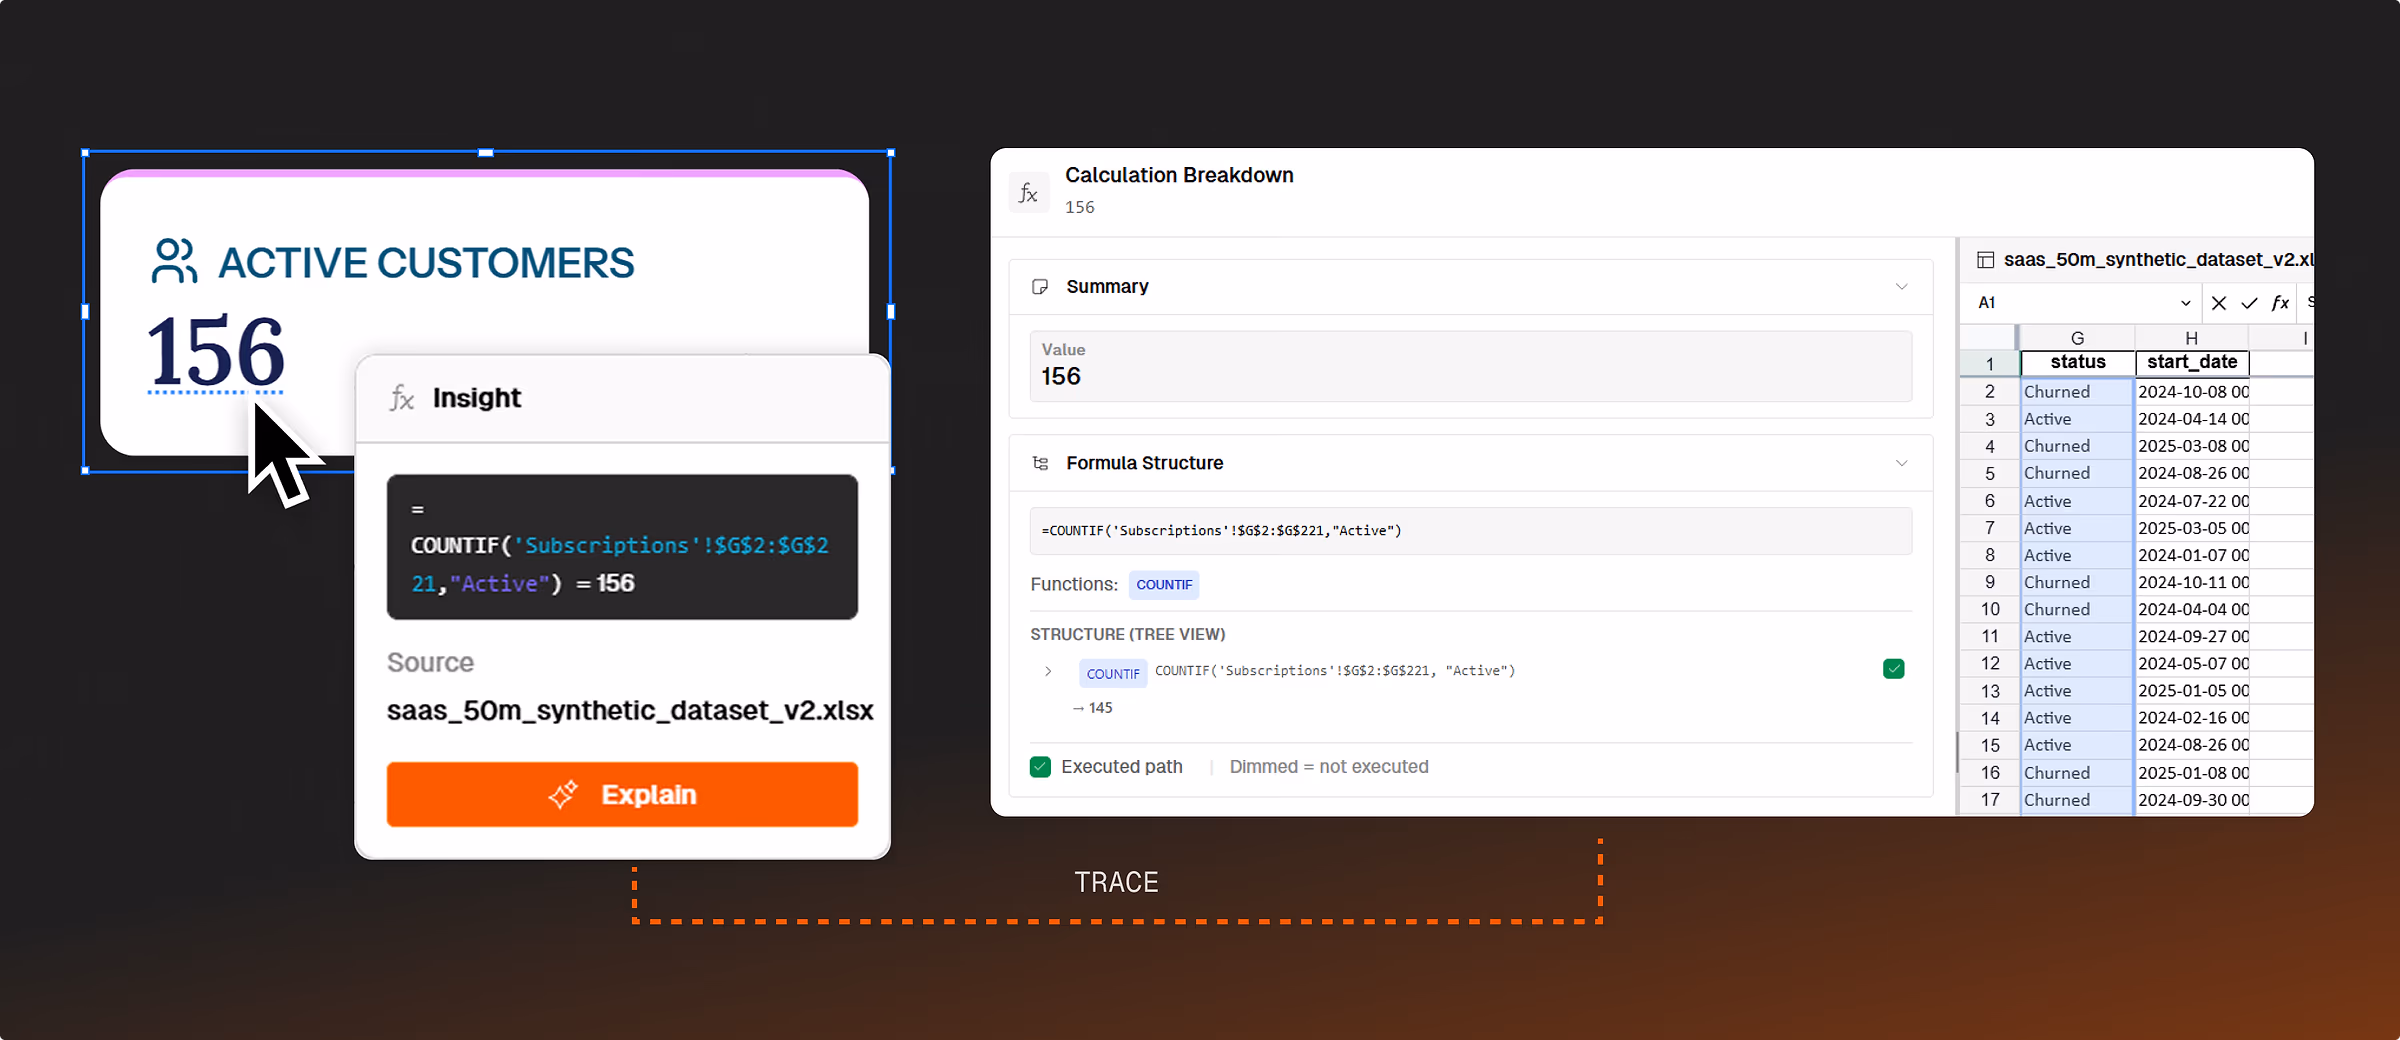Click the COUNTIF formula code block in Insight
Viewport: 2400px width, 1040px height.
click(x=622, y=547)
